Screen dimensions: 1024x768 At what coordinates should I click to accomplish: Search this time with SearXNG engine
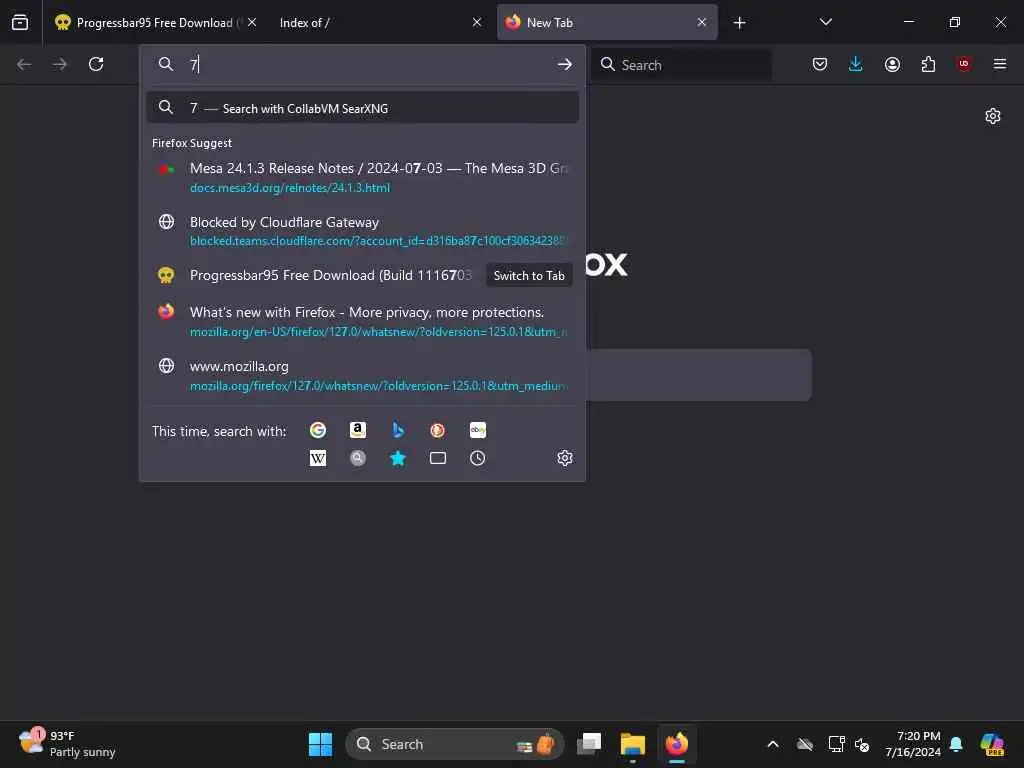point(358,458)
